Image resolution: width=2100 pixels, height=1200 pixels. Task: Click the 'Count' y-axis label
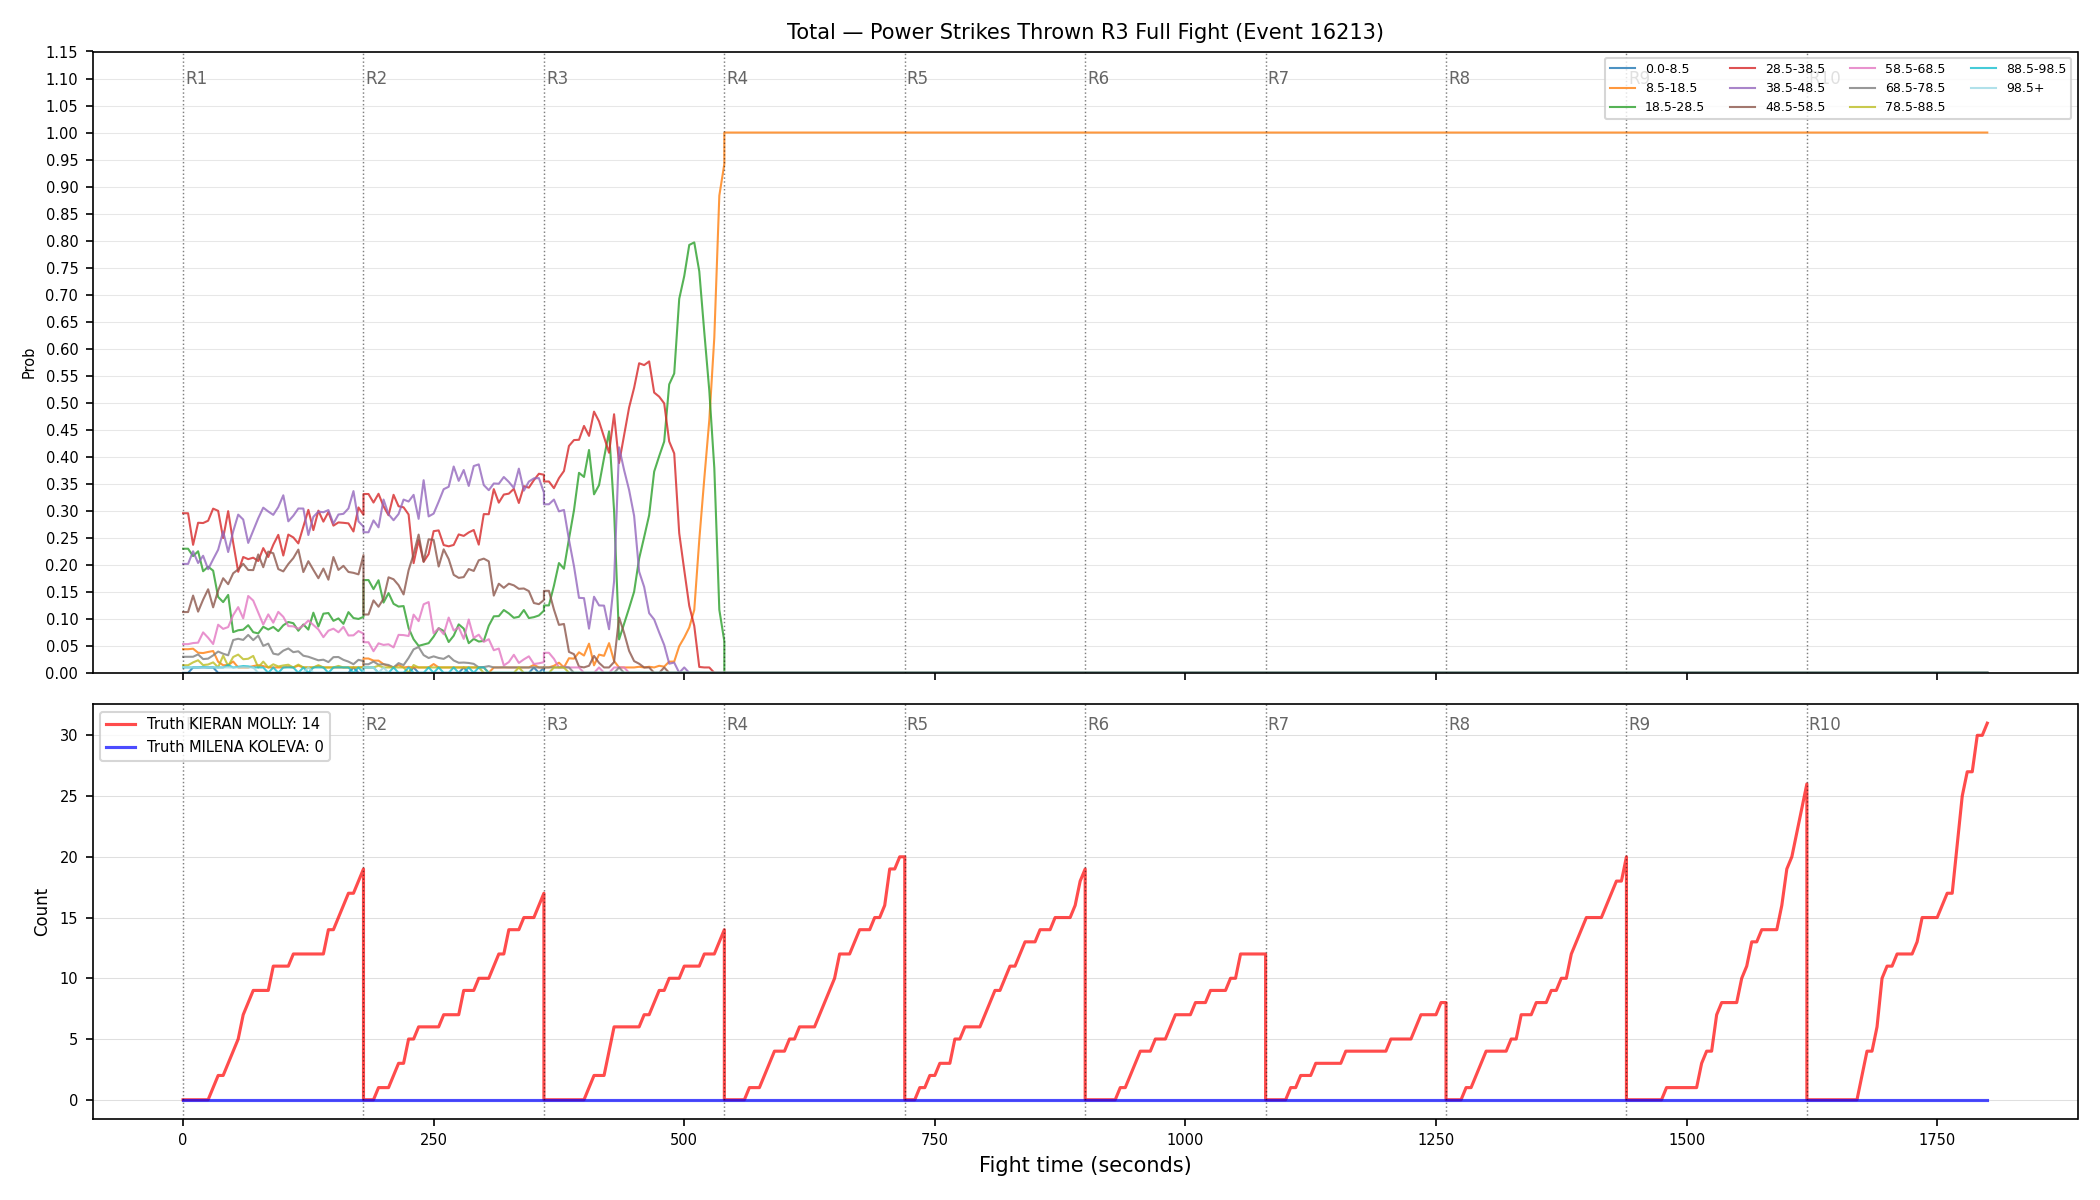pos(41,912)
